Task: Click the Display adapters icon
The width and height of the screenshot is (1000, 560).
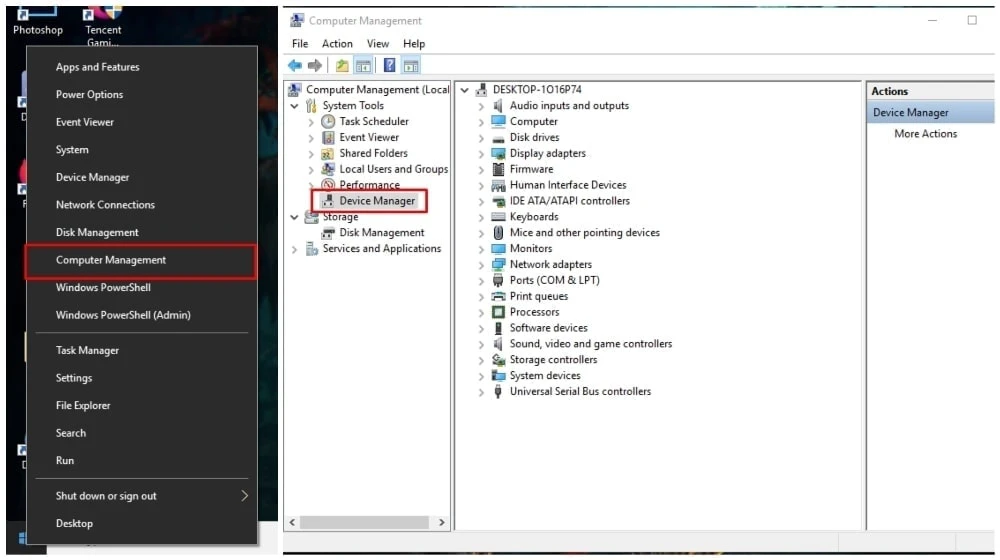Action: [x=498, y=154]
